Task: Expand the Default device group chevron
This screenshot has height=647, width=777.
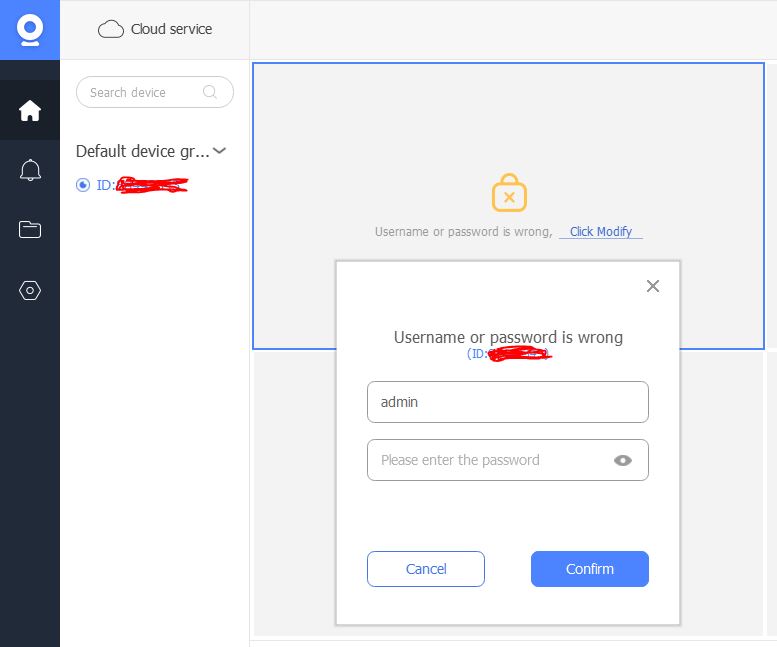Action: [220, 151]
